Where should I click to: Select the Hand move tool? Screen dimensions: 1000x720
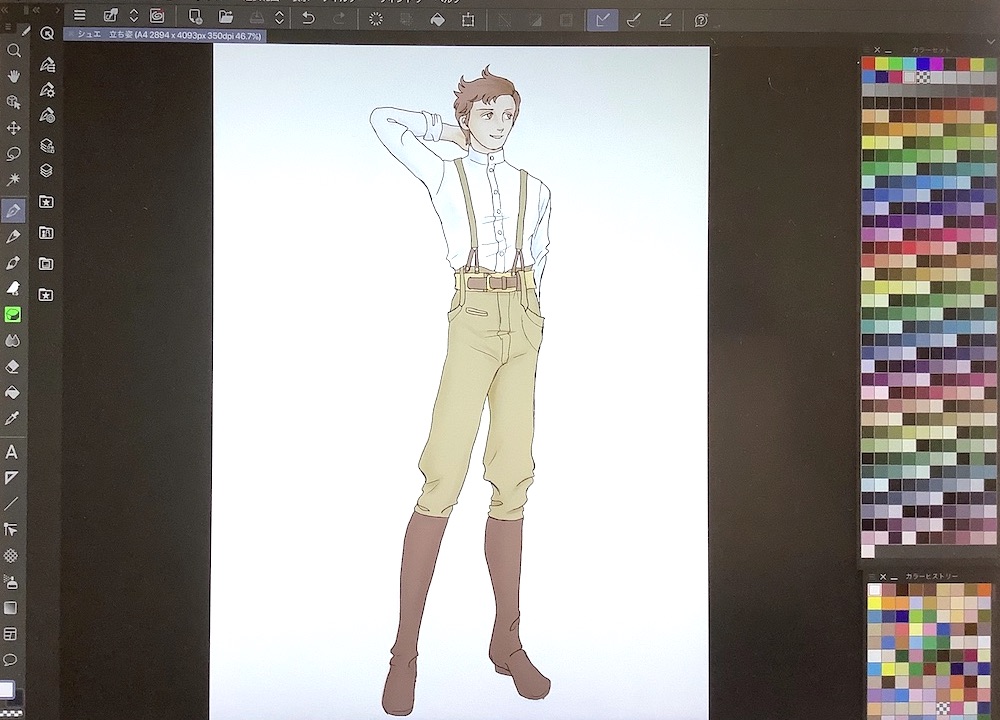click(13, 76)
